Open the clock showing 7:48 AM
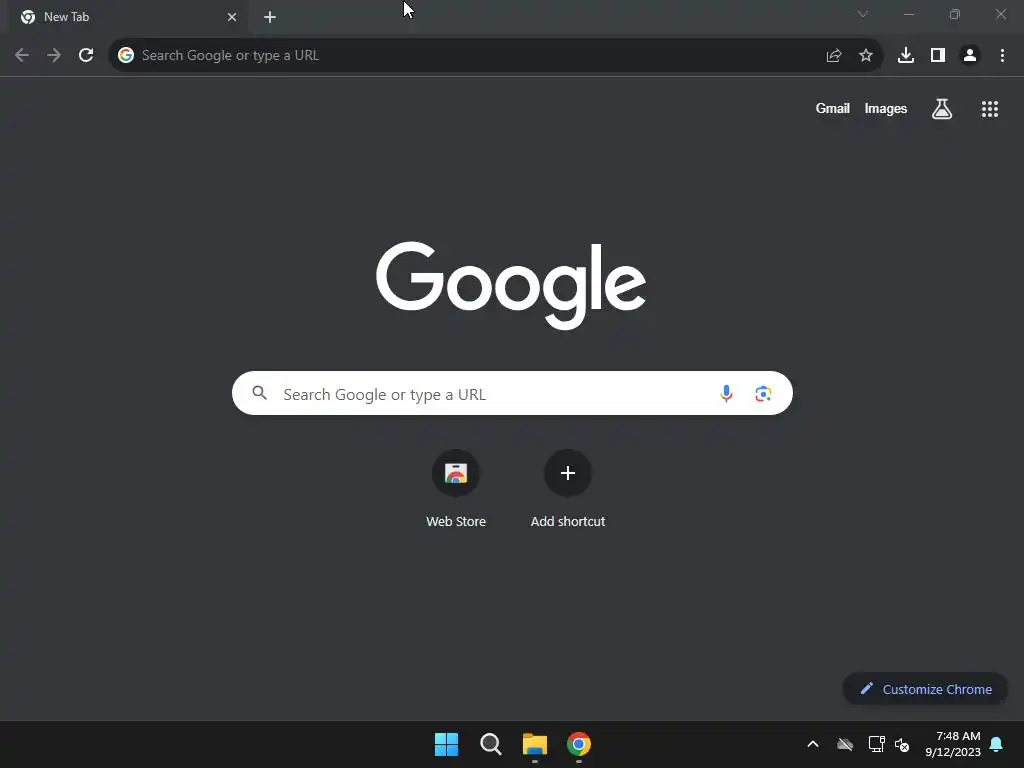 pyautogui.click(x=953, y=744)
